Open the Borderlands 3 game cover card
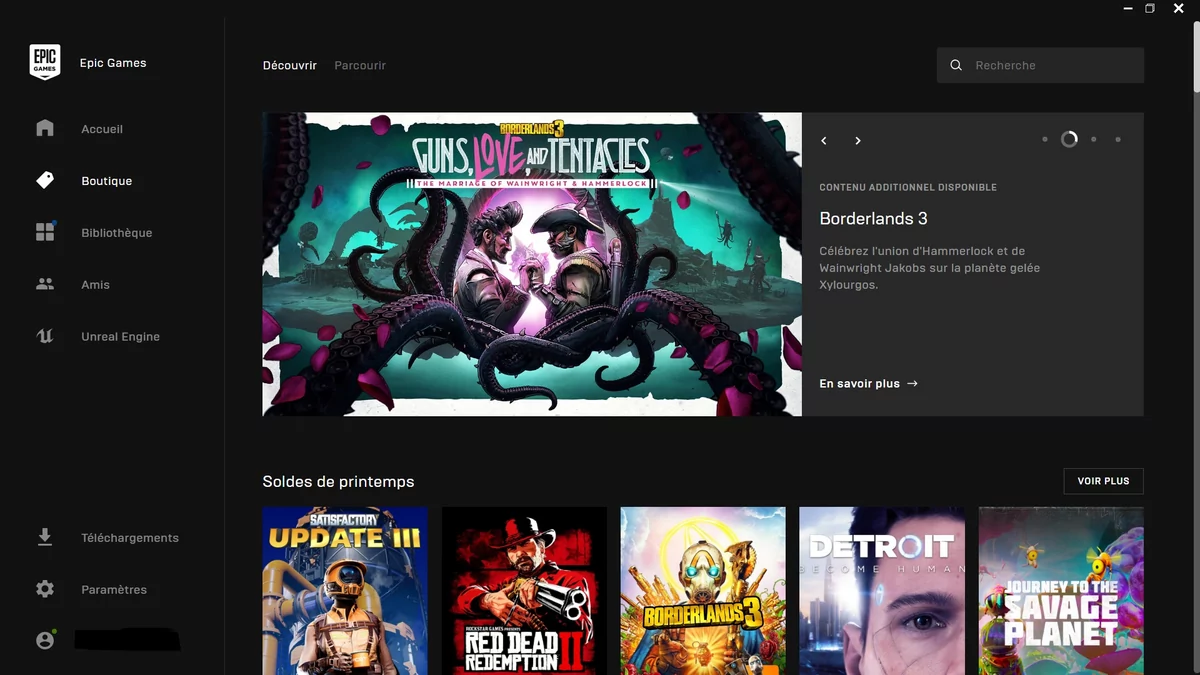The image size is (1200, 675). click(x=703, y=591)
